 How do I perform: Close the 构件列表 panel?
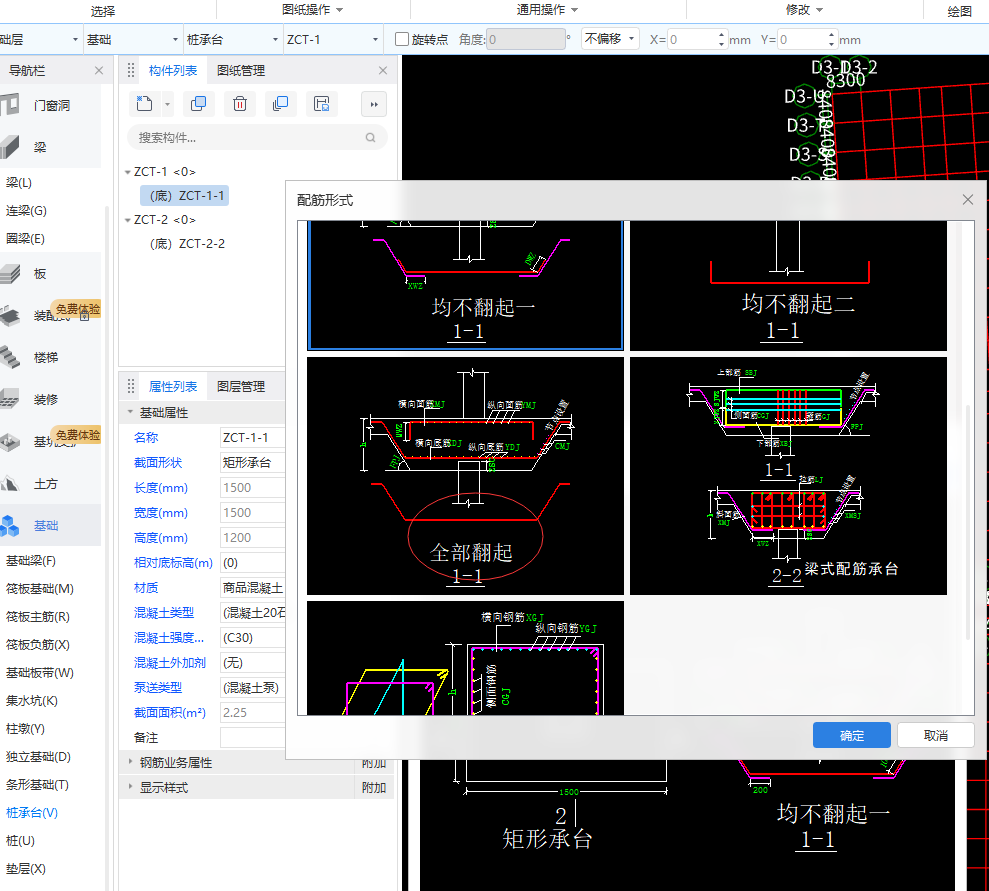coord(383,71)
